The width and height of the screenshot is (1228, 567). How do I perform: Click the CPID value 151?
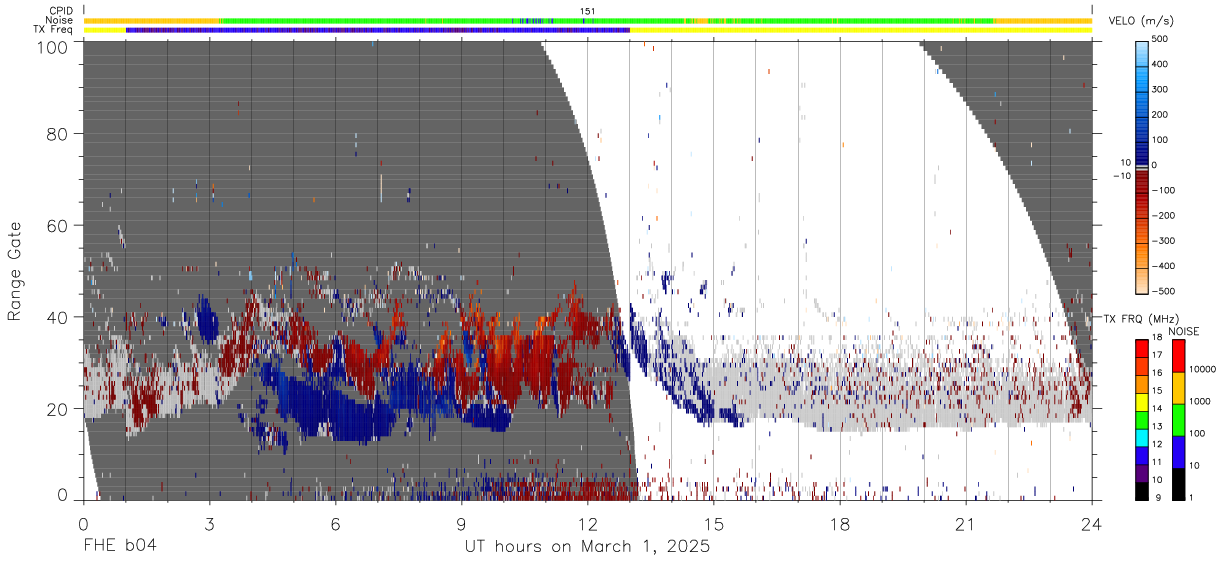pos(587,11)
